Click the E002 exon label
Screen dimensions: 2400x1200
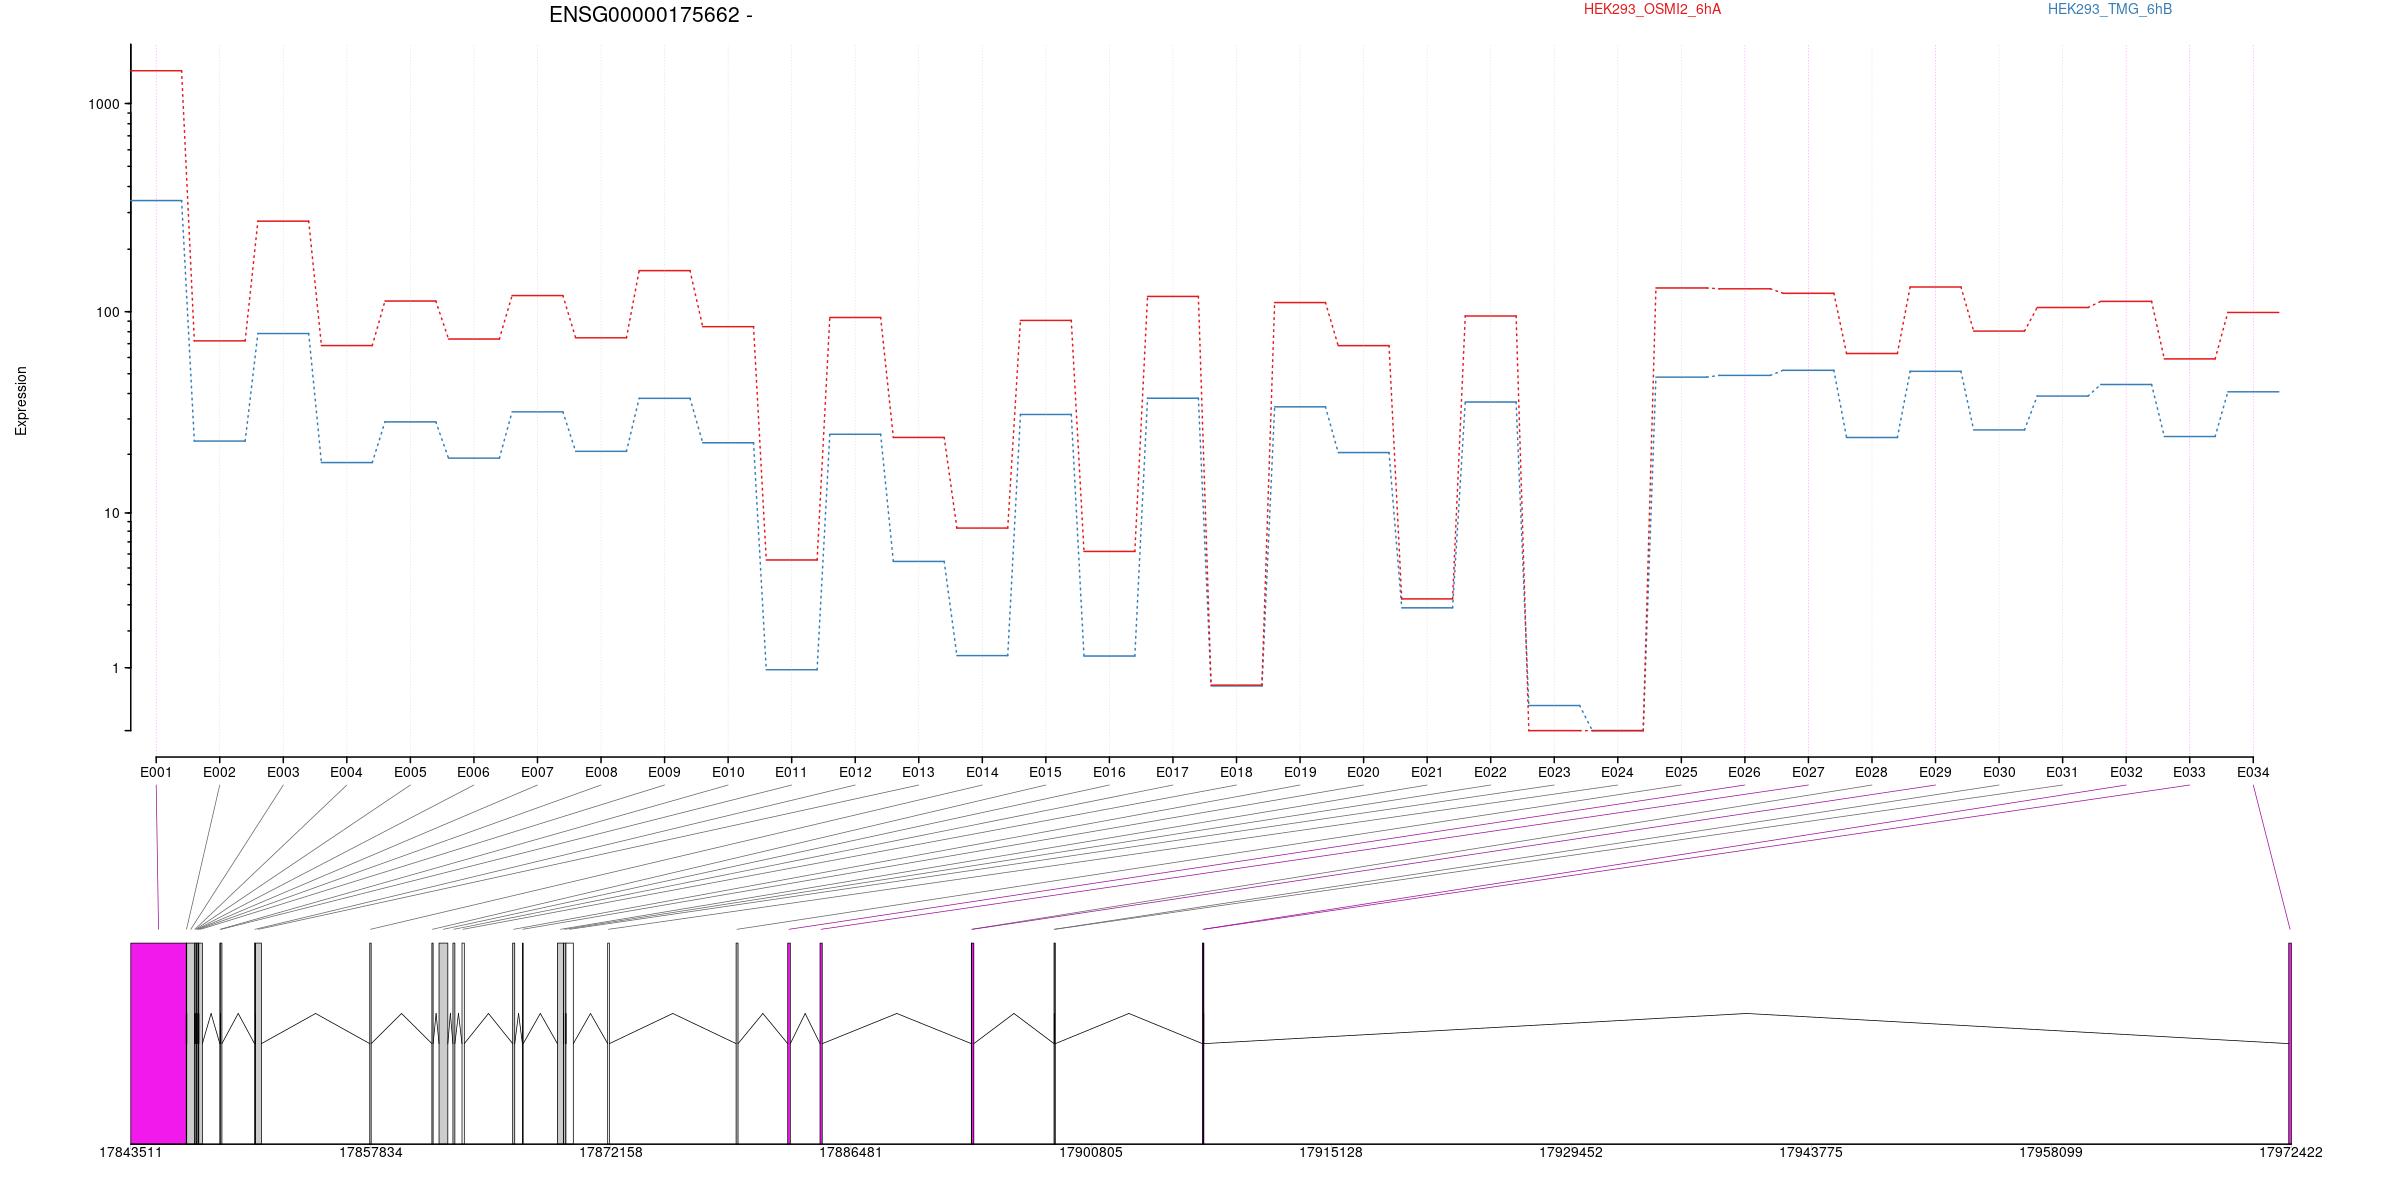click(219, 772)
